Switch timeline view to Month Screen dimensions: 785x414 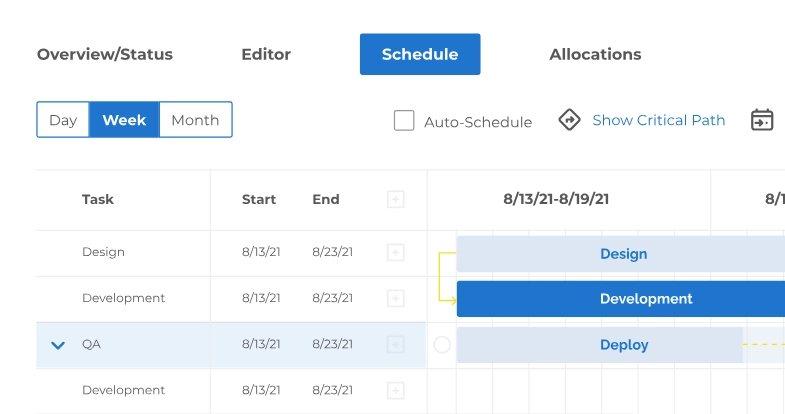195,120
